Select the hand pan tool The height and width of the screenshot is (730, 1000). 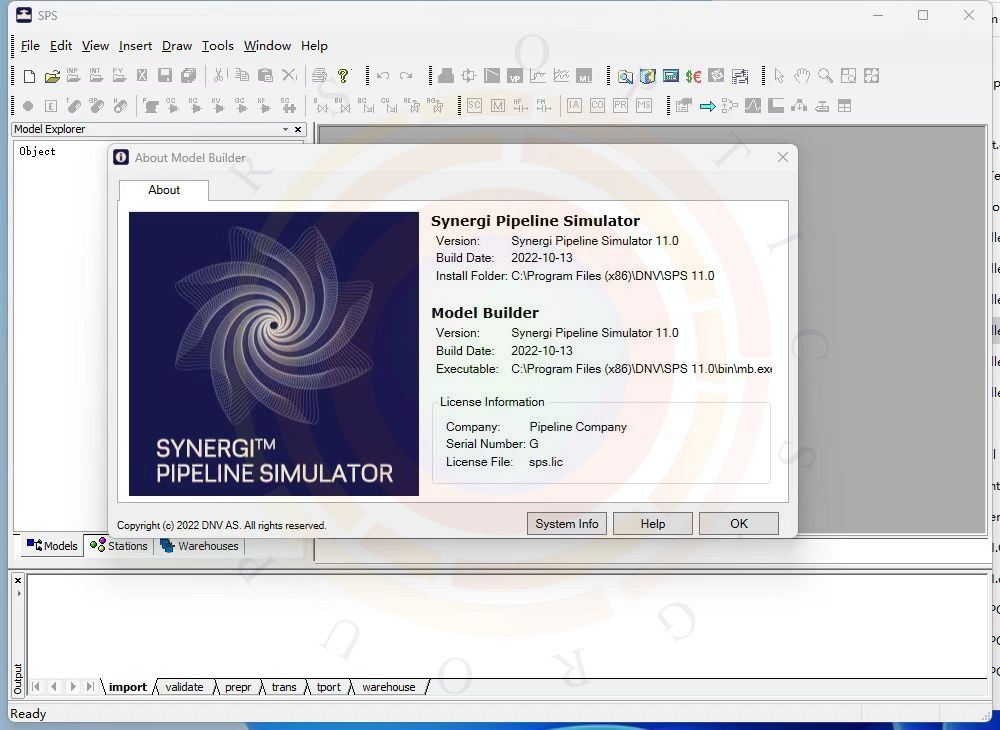point(802,76)
